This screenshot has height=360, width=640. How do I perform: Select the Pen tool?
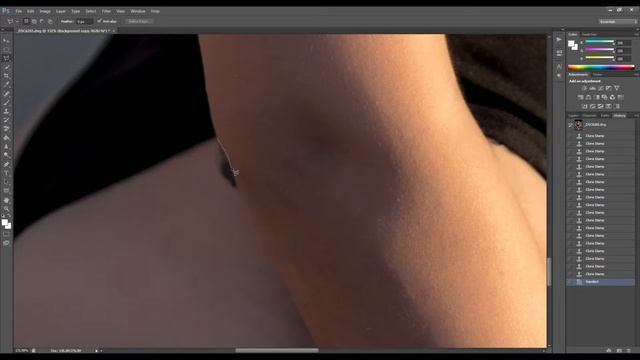click(6, 164)
